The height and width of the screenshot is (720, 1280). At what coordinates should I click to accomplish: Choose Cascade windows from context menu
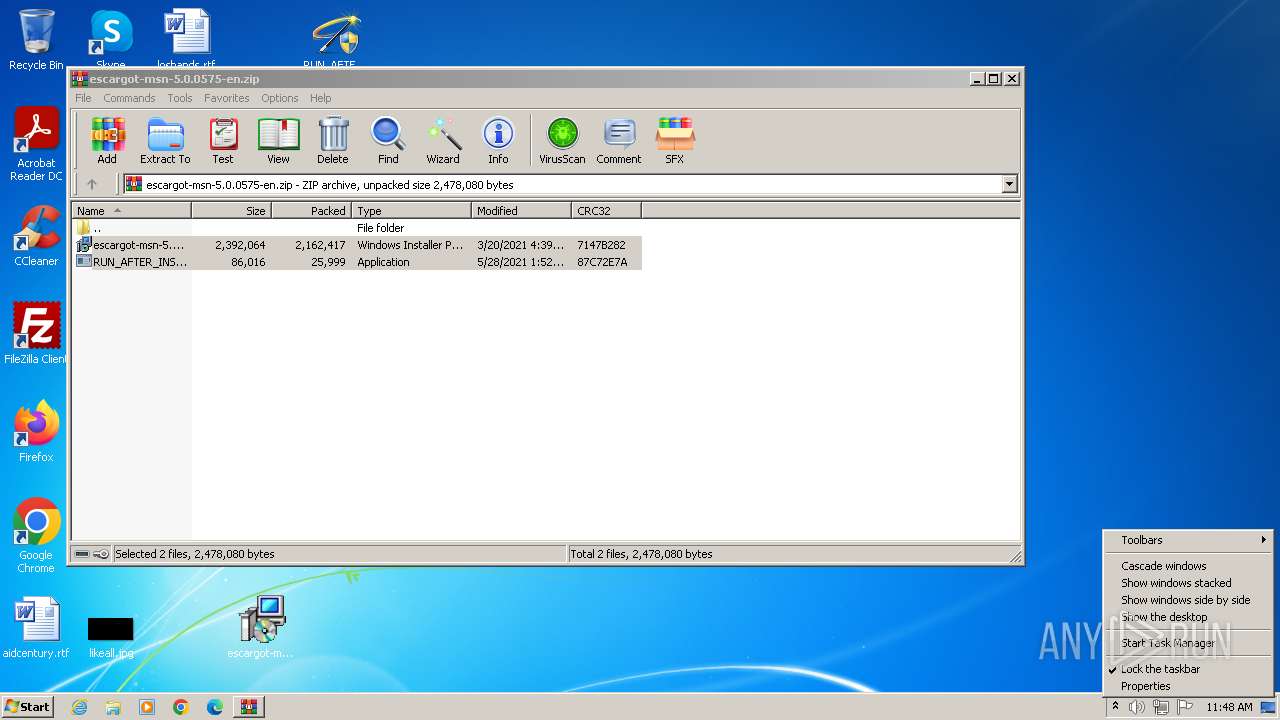pos(1189,566)
